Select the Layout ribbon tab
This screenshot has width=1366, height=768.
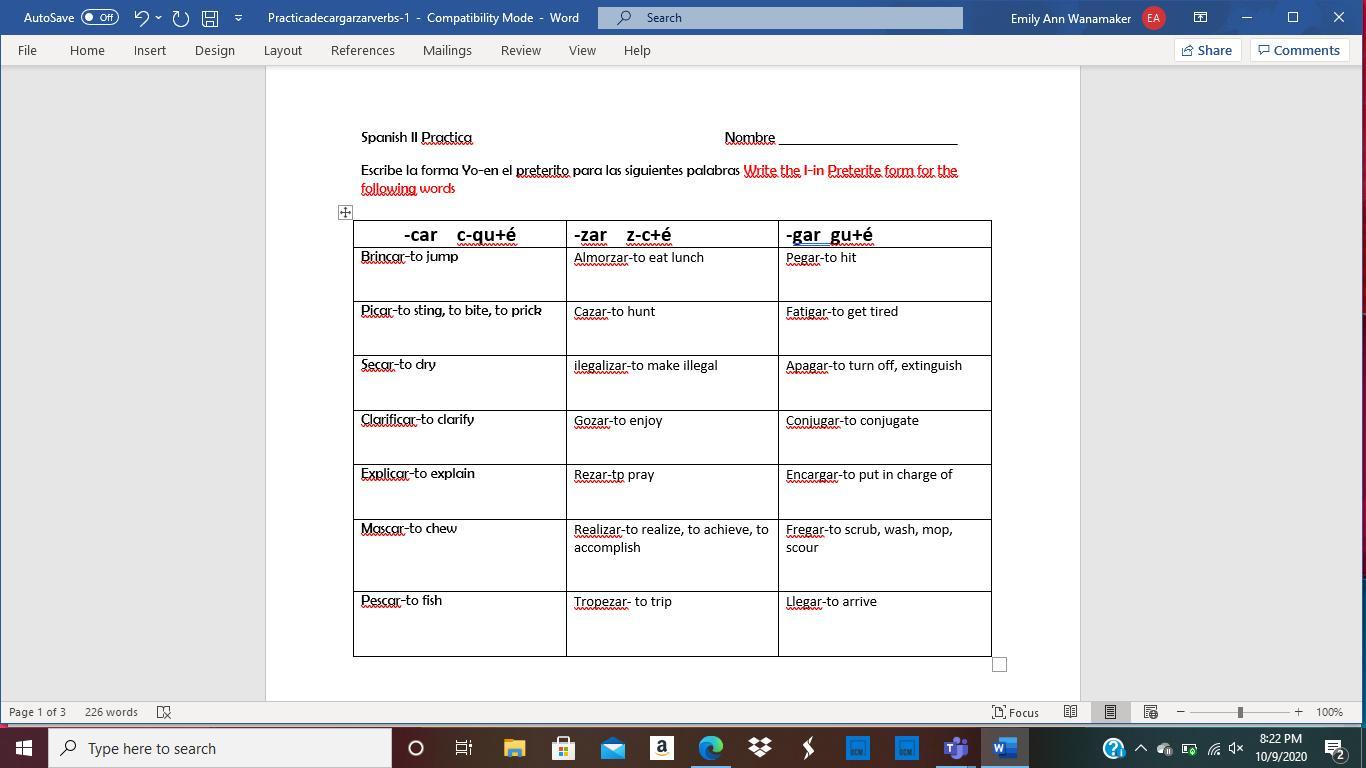pos(283,50)
